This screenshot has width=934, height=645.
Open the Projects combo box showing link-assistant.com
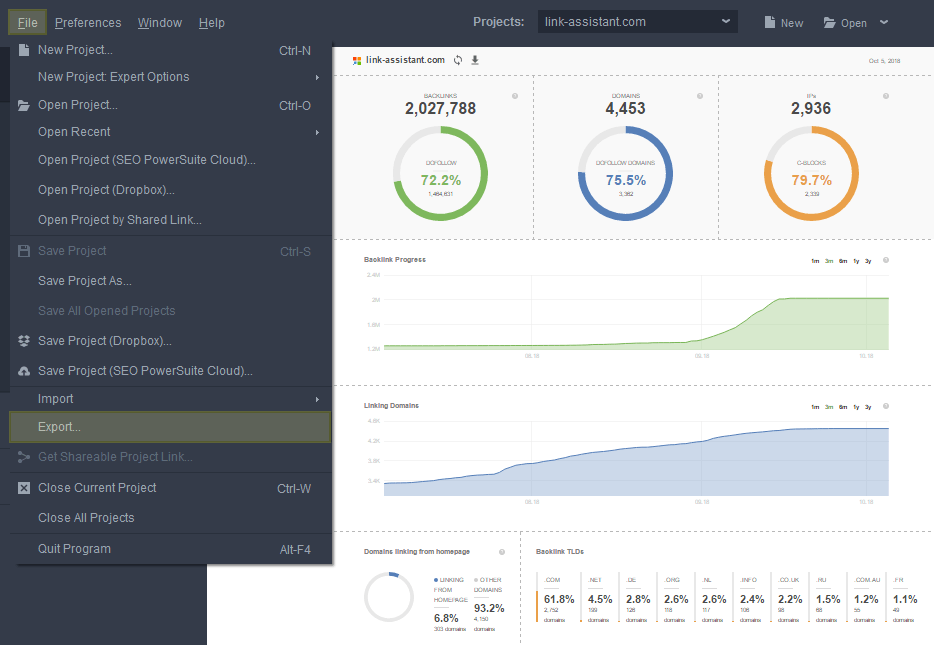(x=637, y=22)
